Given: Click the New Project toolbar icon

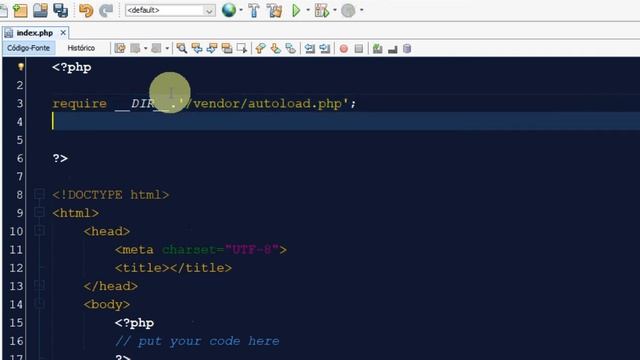Looking at the screenshot, I should (x=20, y=10).
